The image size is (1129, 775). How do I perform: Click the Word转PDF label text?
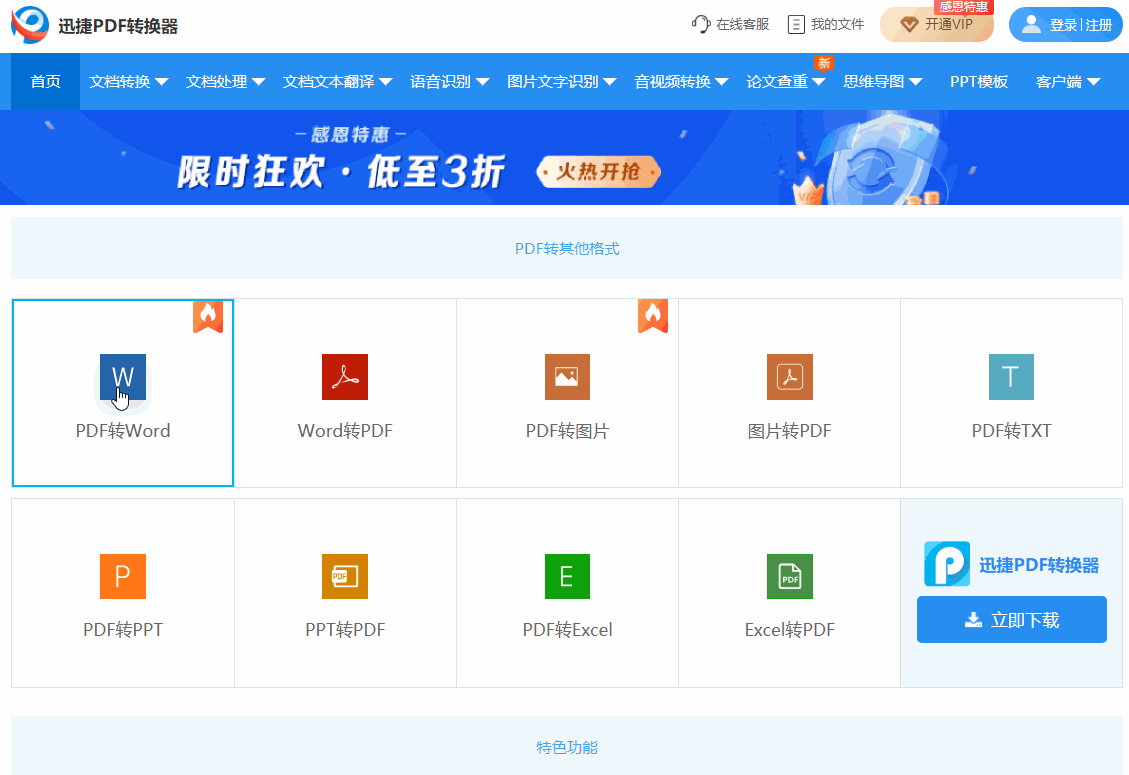(345, 431)
